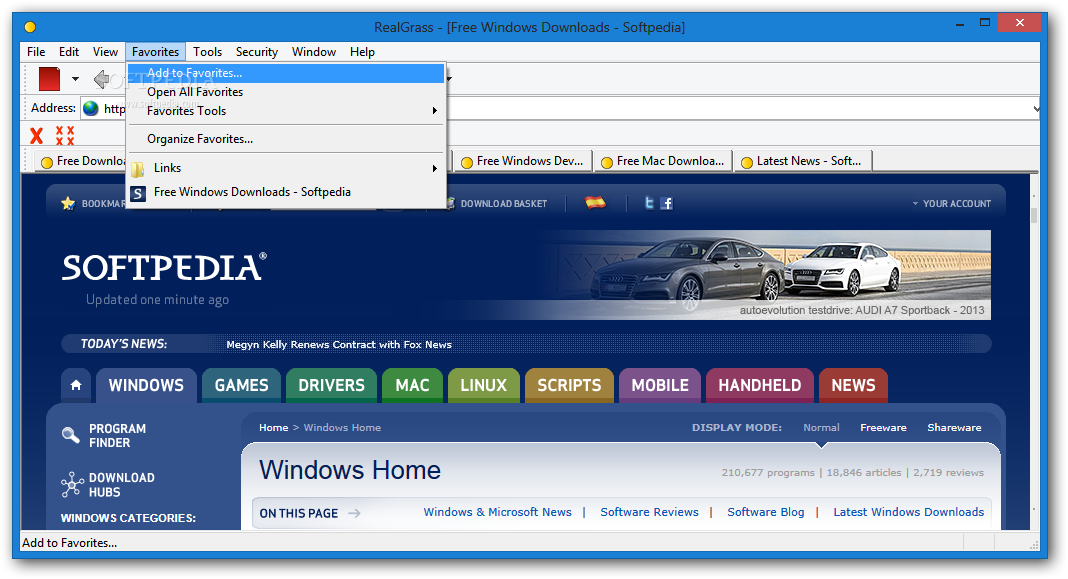This screenshot has height=579, width=1068.
Task: Open the Tools menu
Action: [x=207, y=52]
